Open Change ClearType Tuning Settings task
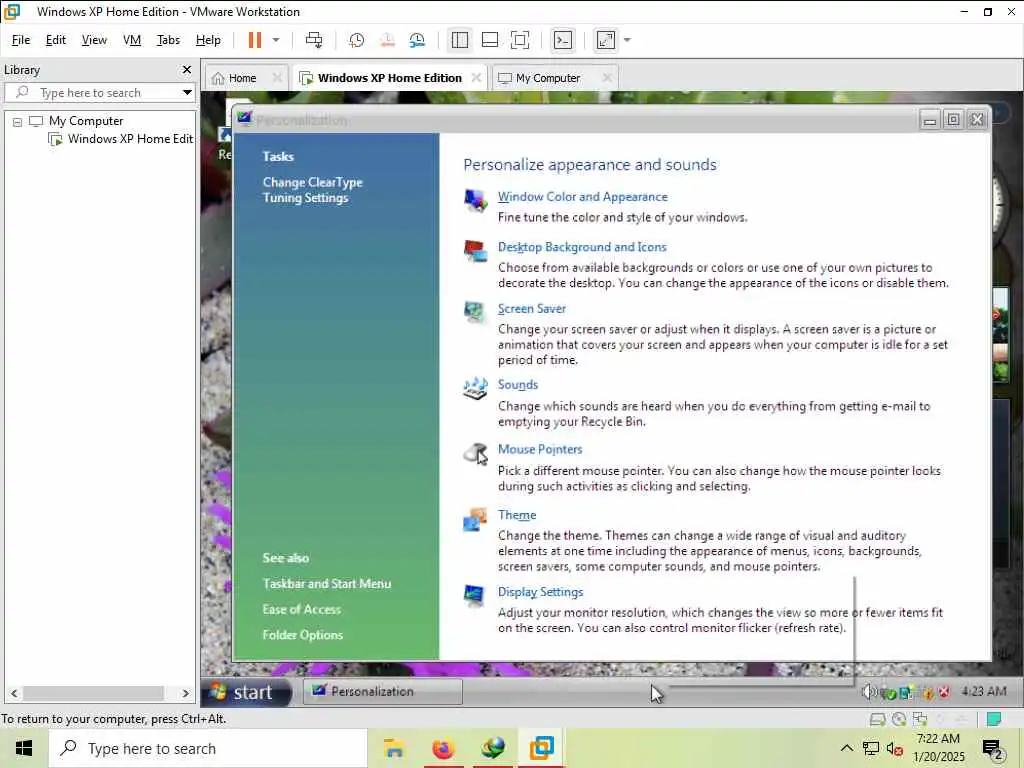 pyautogui.click(x=312, y=190)
